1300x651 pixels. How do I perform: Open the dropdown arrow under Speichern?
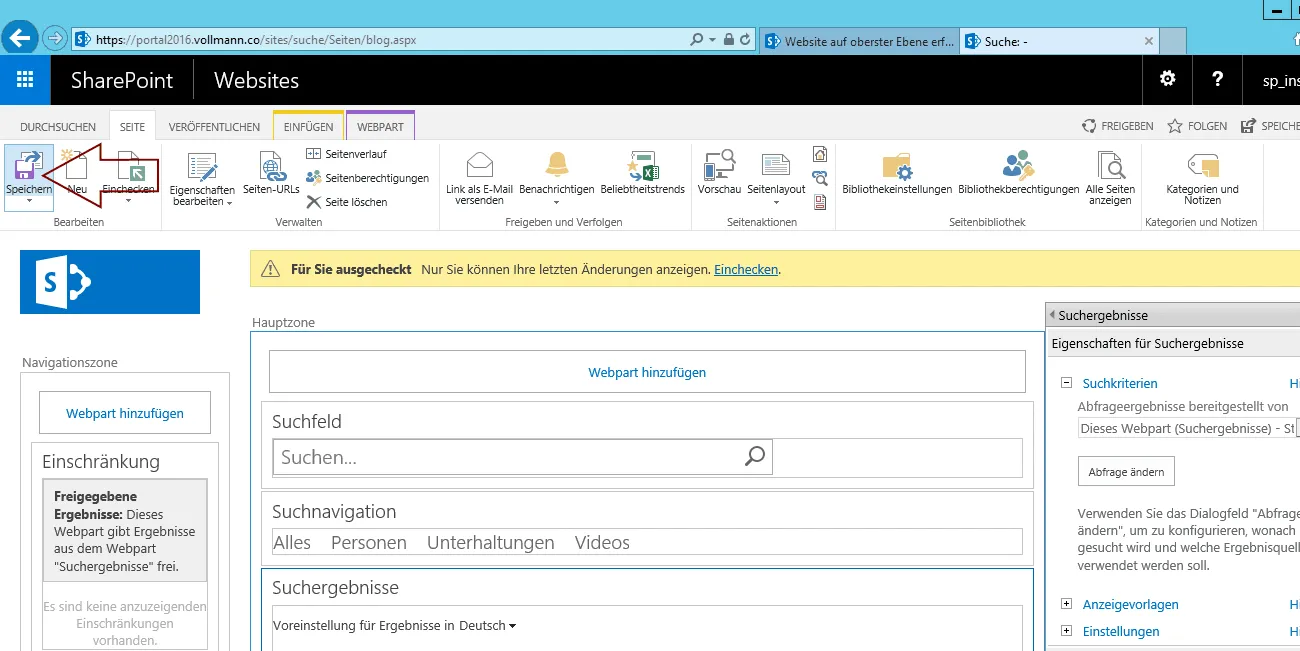pyautogui.click(x=29, y=201)
